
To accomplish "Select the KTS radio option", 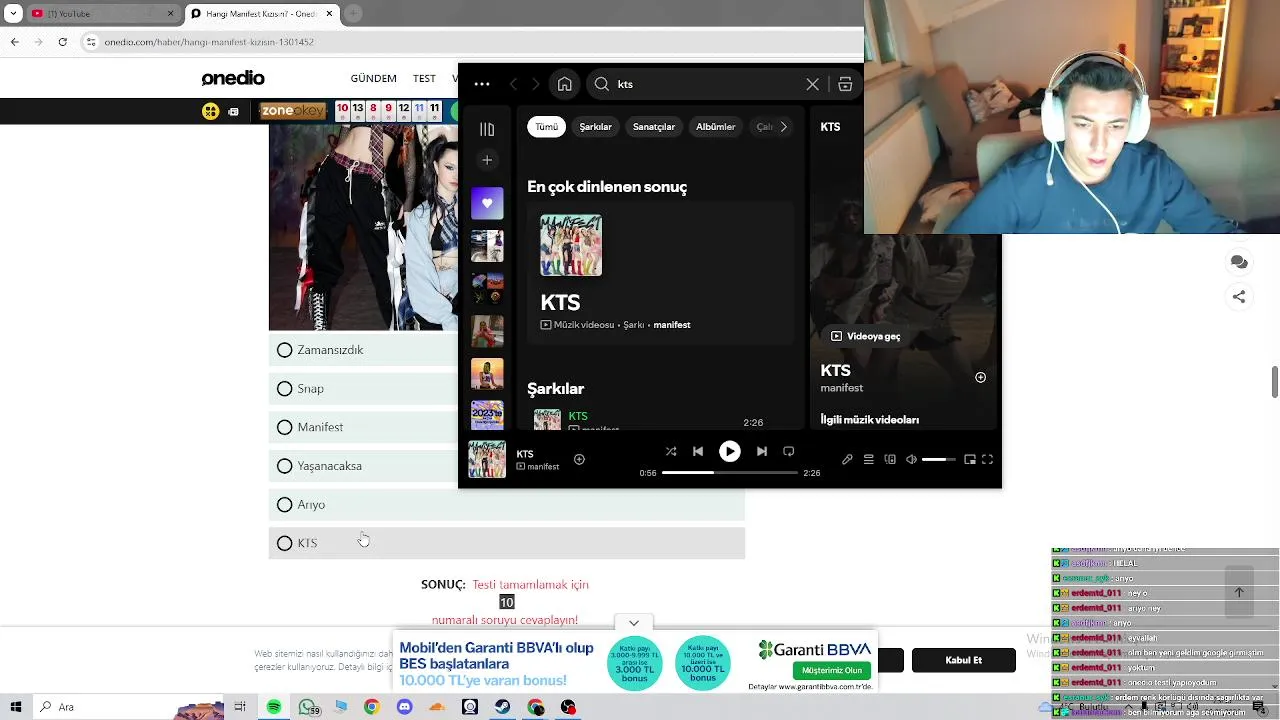I will [x=285, y=543].
